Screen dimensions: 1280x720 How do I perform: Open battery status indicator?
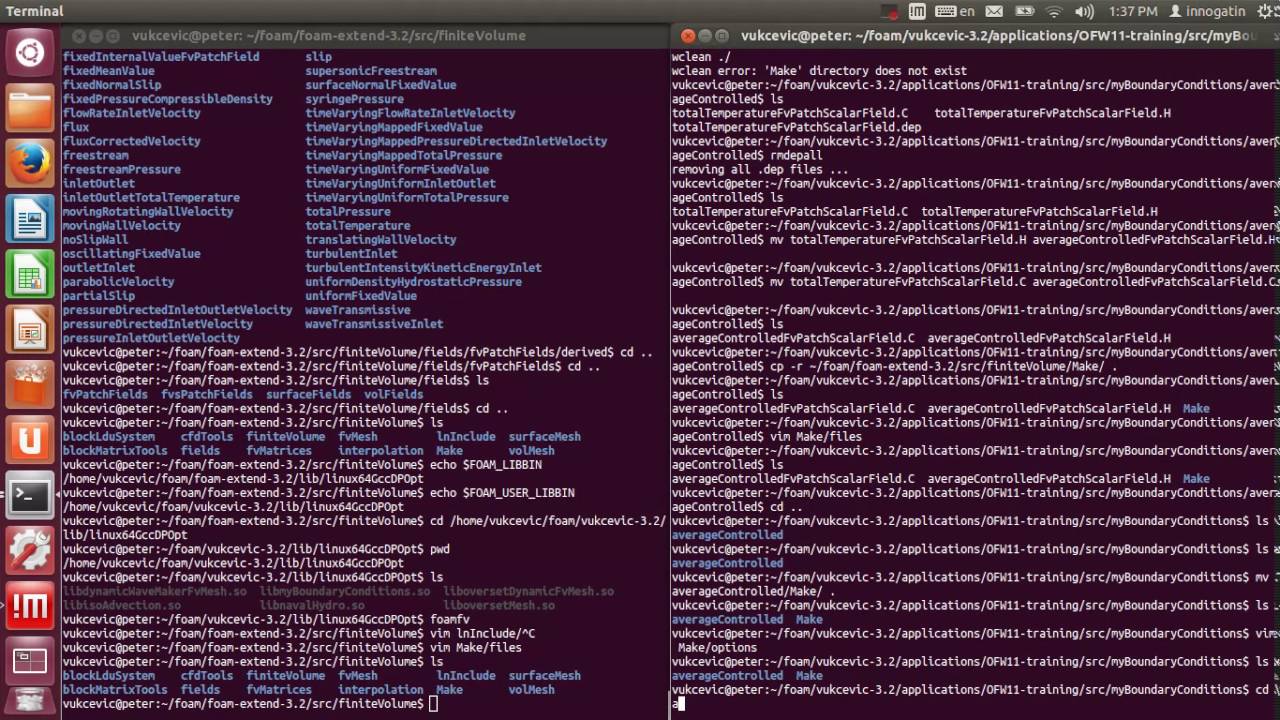tap(1025, 12)
